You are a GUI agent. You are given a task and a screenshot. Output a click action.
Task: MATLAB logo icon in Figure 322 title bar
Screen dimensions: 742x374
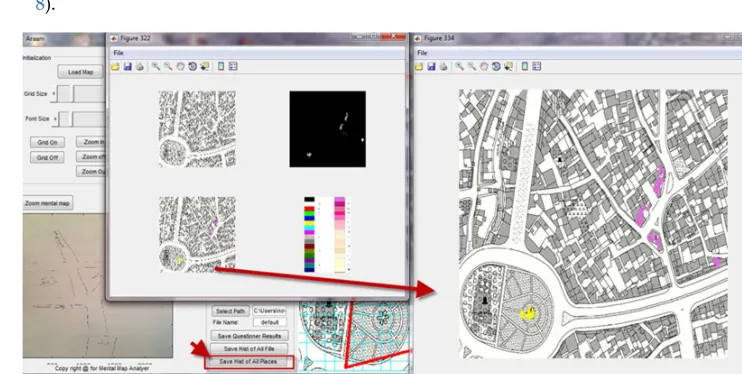tap(114, 38)
